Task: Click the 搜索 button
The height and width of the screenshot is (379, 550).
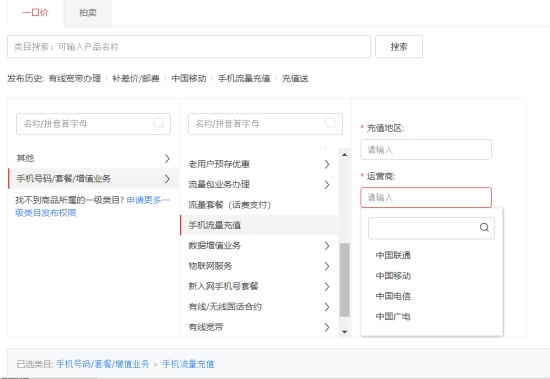Action: pos(399,47)
